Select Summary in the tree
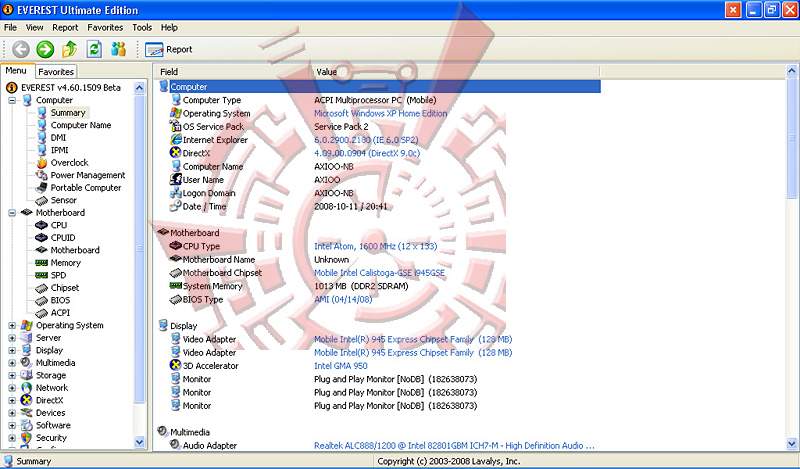 point(68,113)
